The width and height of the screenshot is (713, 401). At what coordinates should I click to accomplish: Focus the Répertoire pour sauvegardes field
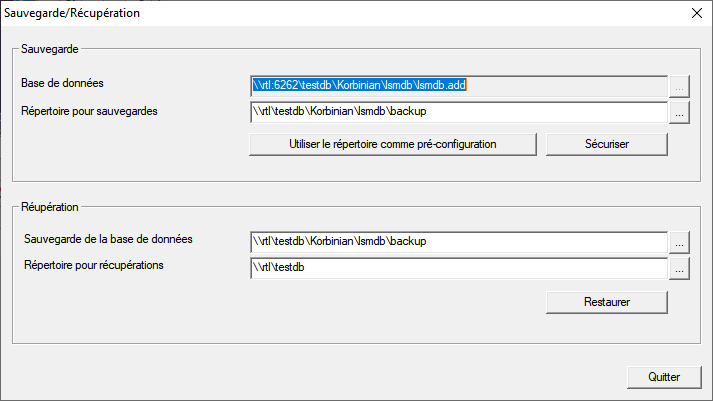point(458,113)
